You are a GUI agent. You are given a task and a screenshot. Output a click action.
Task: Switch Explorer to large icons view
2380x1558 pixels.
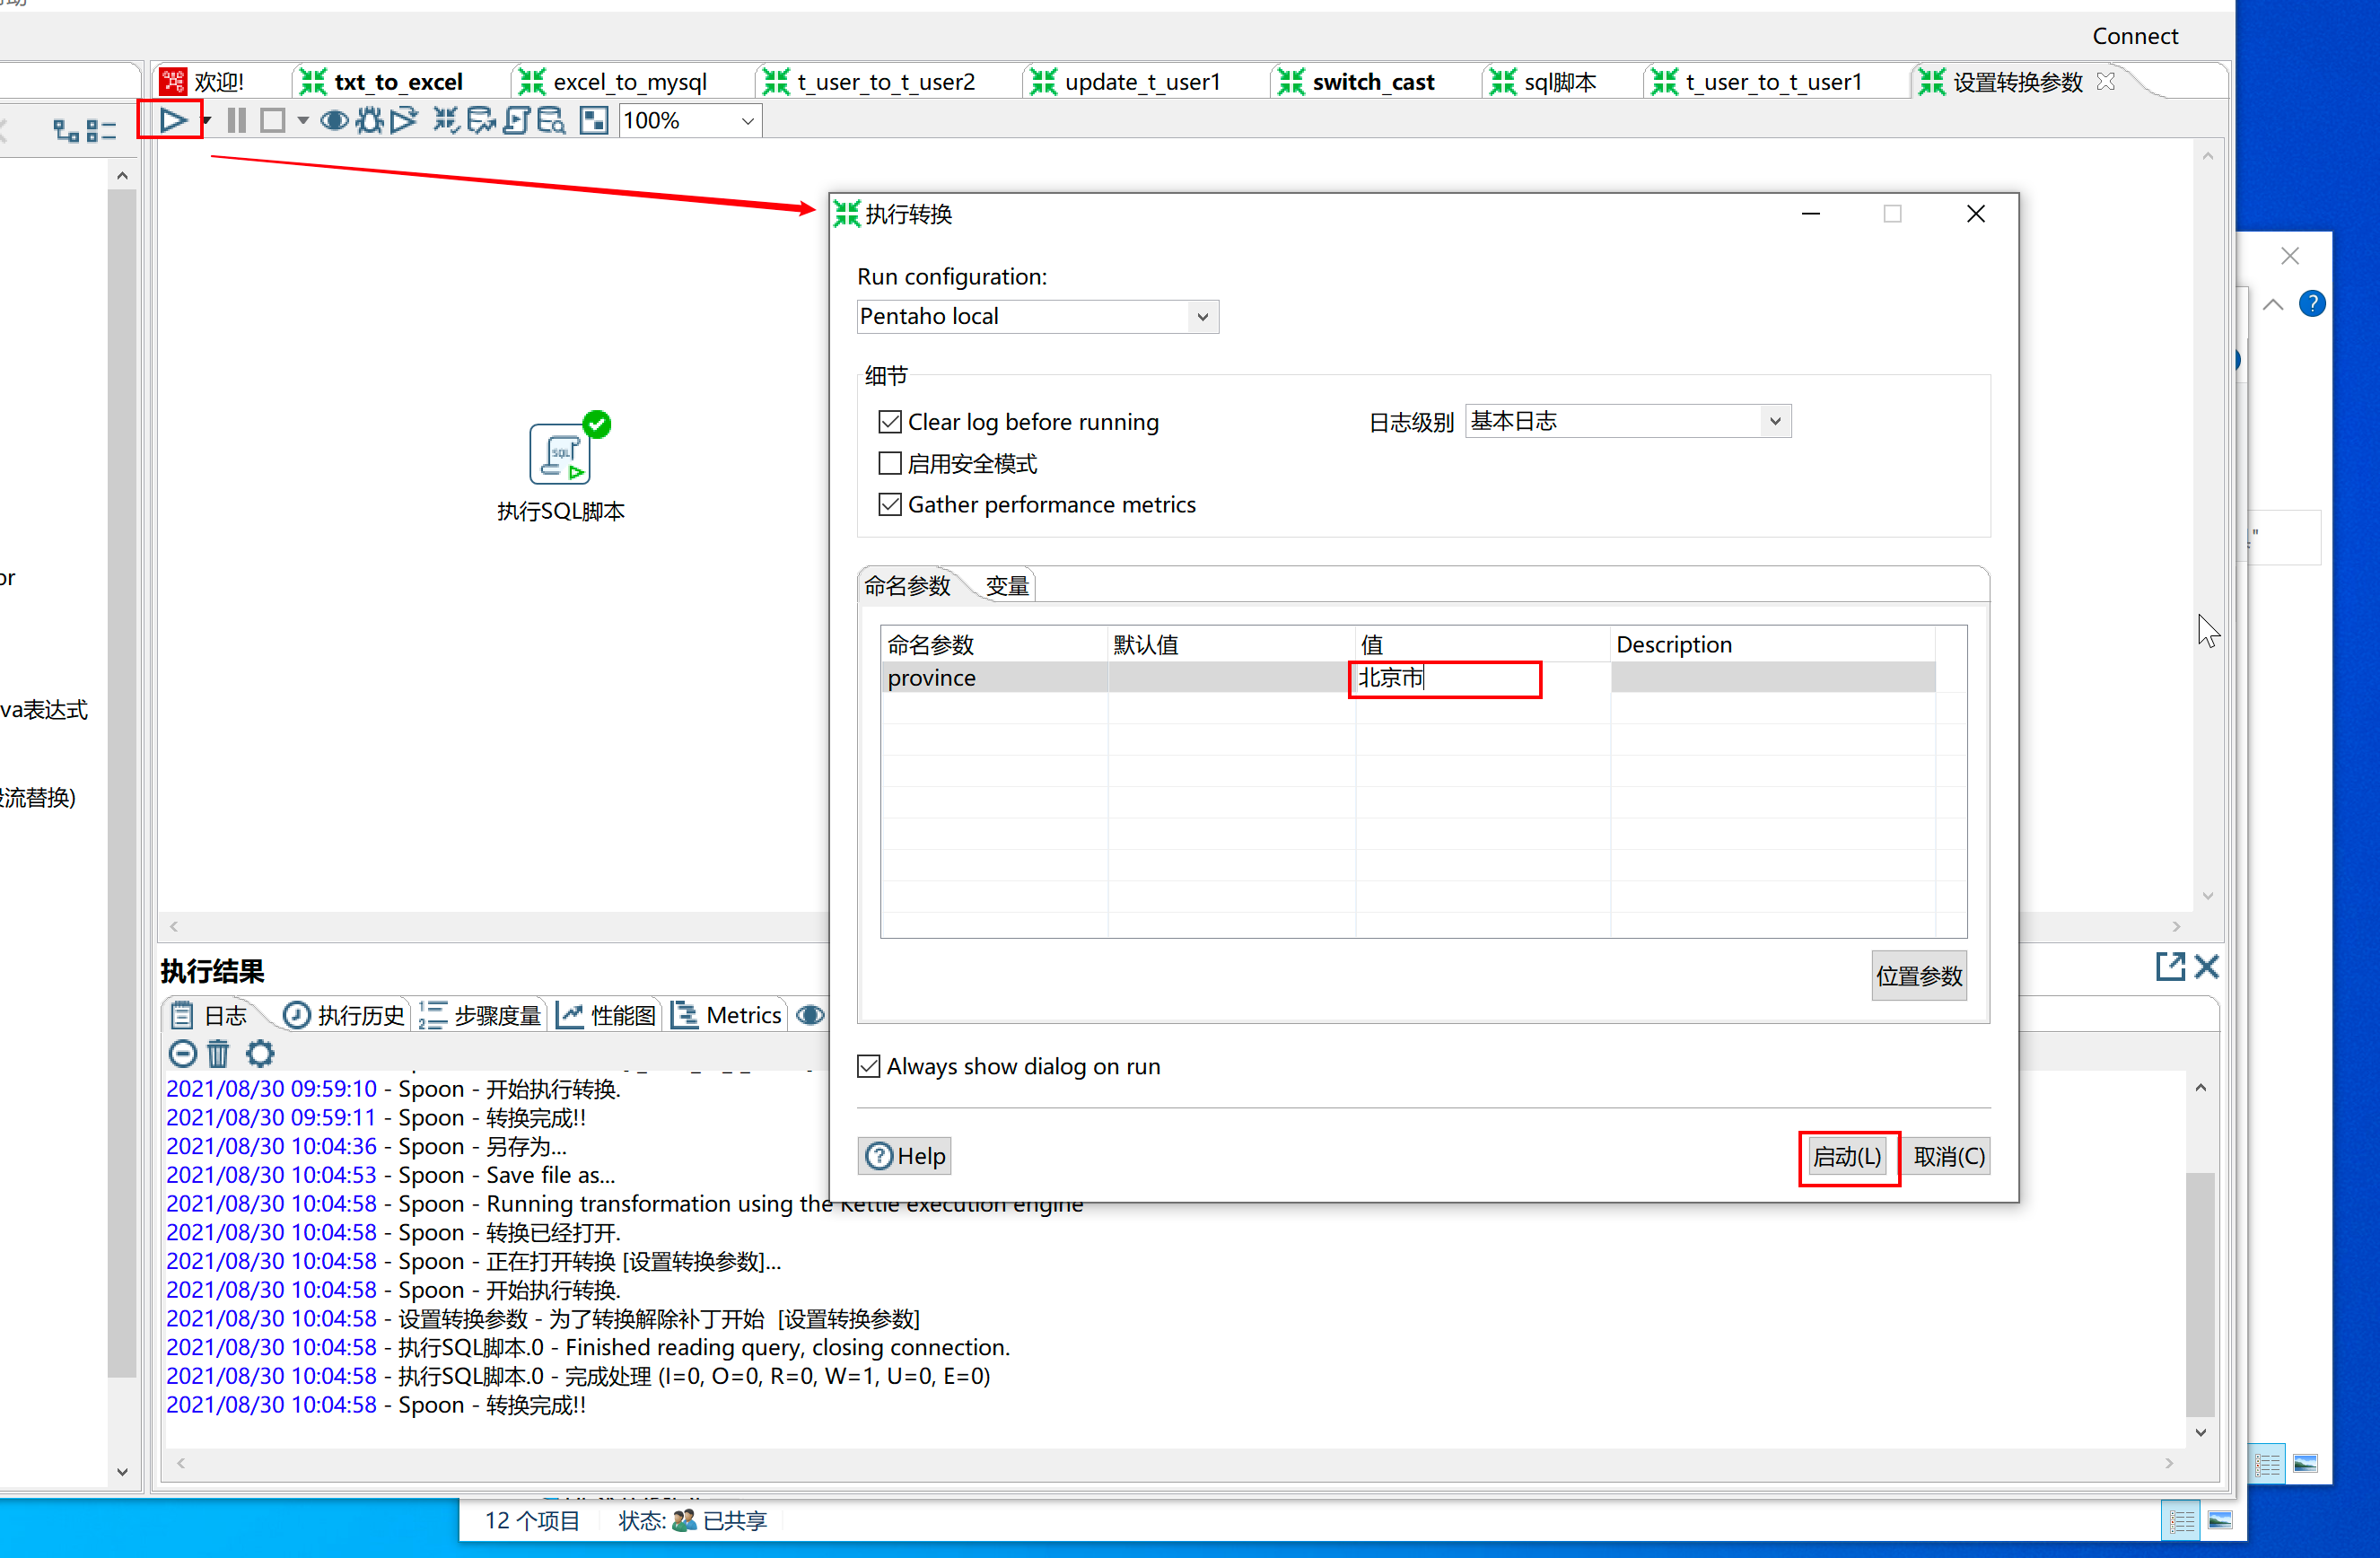tap(2219, 1521)
